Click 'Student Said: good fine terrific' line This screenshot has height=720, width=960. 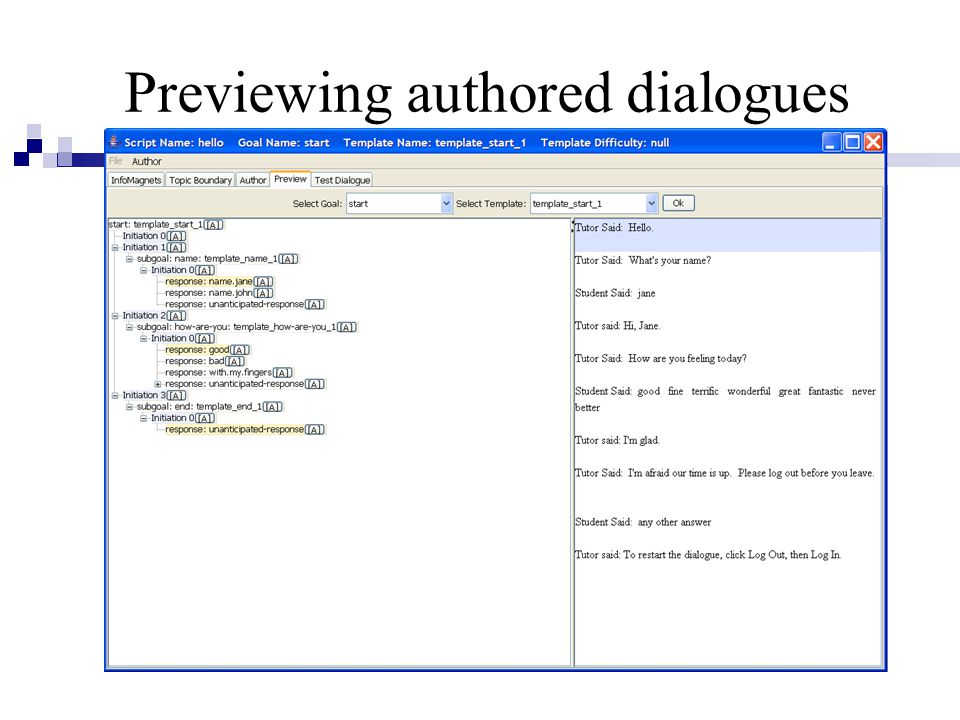(726, 399)
